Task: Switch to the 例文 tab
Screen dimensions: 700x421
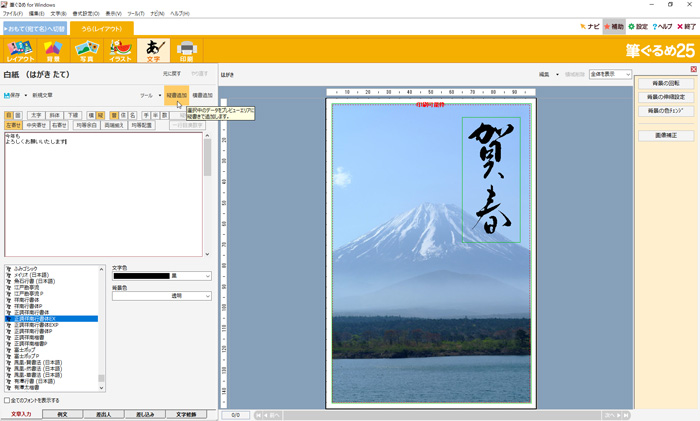Action: (x=62, y=414)
